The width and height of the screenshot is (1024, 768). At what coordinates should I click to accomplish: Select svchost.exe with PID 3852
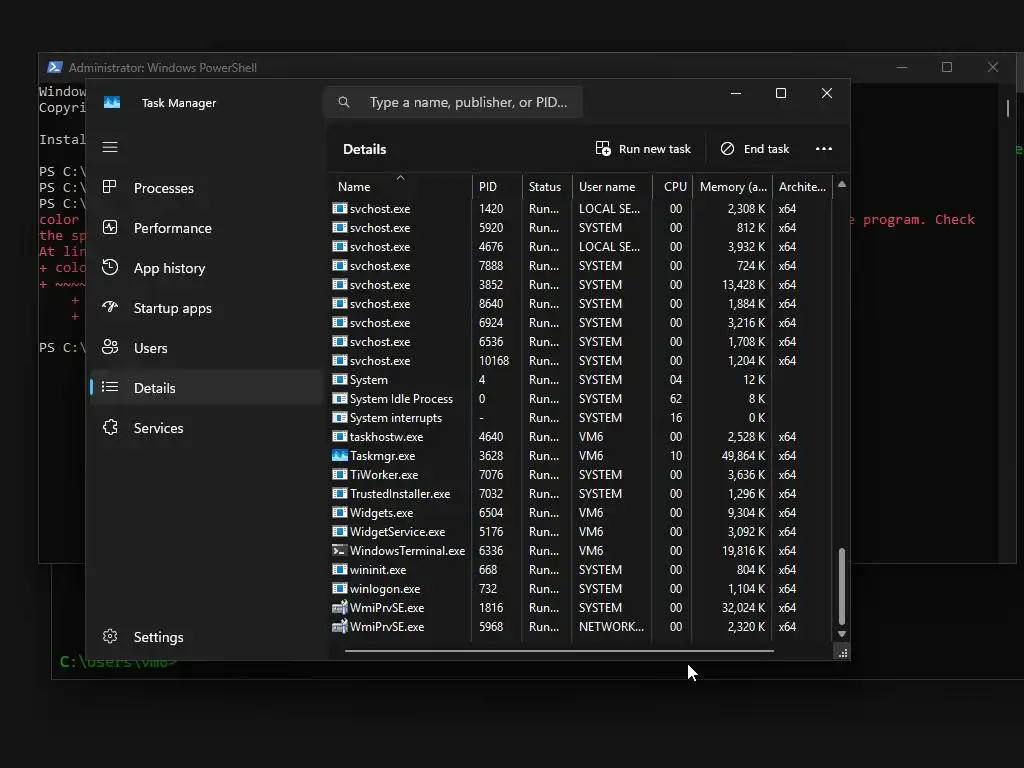coord(581,285)
